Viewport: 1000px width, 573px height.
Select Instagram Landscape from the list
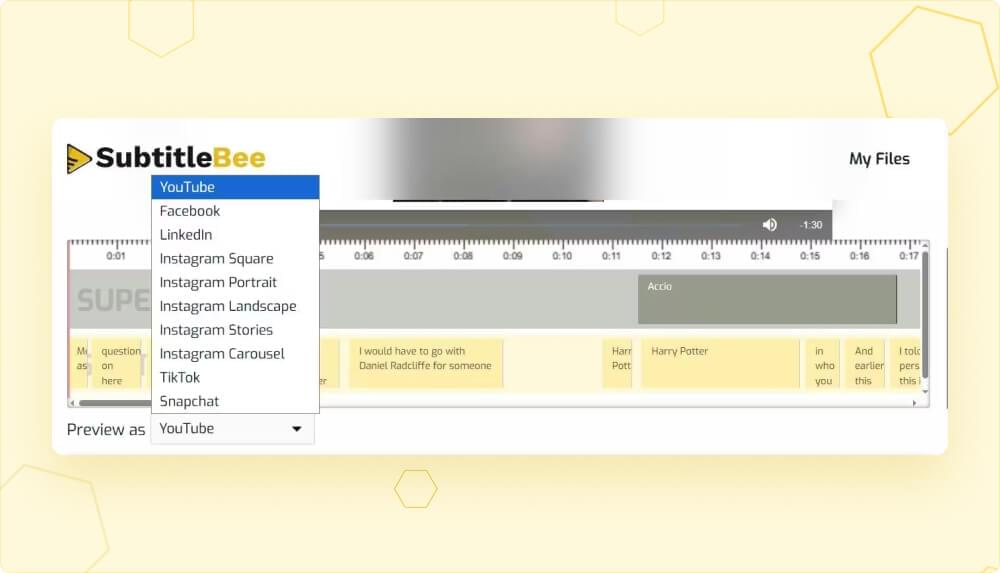point(235,307)
